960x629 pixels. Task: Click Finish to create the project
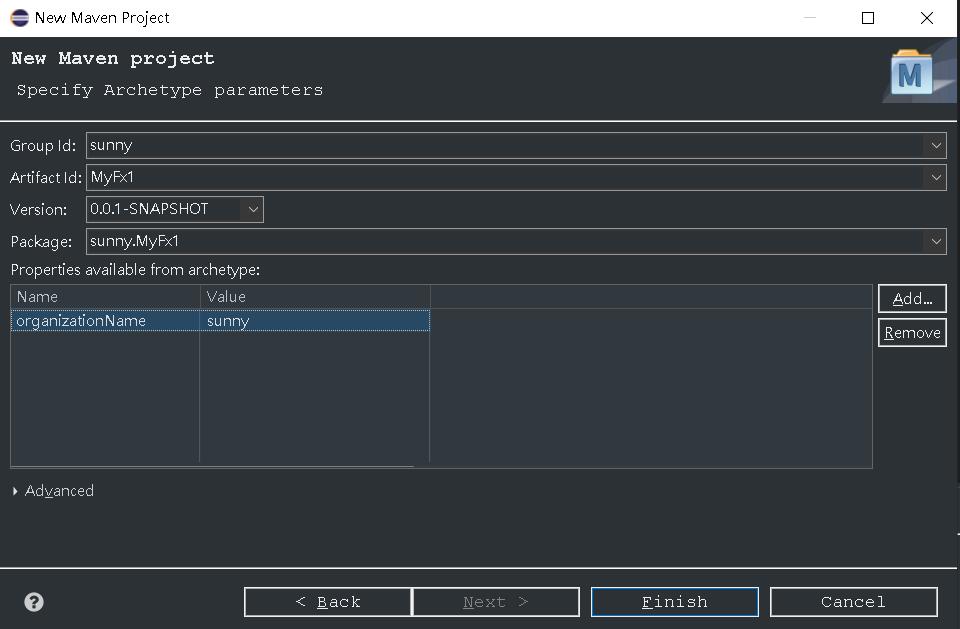[x=675, y=602]
